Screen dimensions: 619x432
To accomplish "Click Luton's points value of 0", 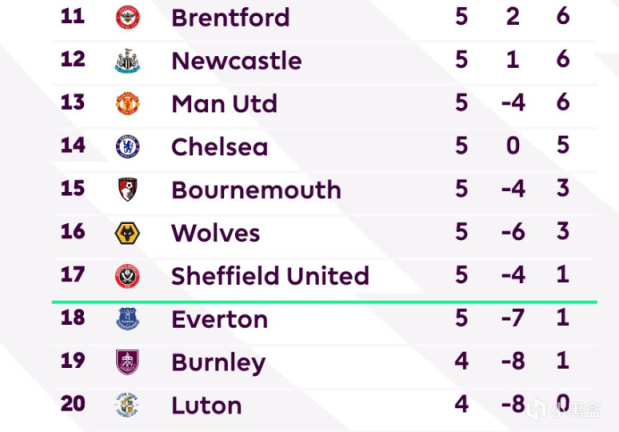I will pyautogui.click(x=563, y=404).
